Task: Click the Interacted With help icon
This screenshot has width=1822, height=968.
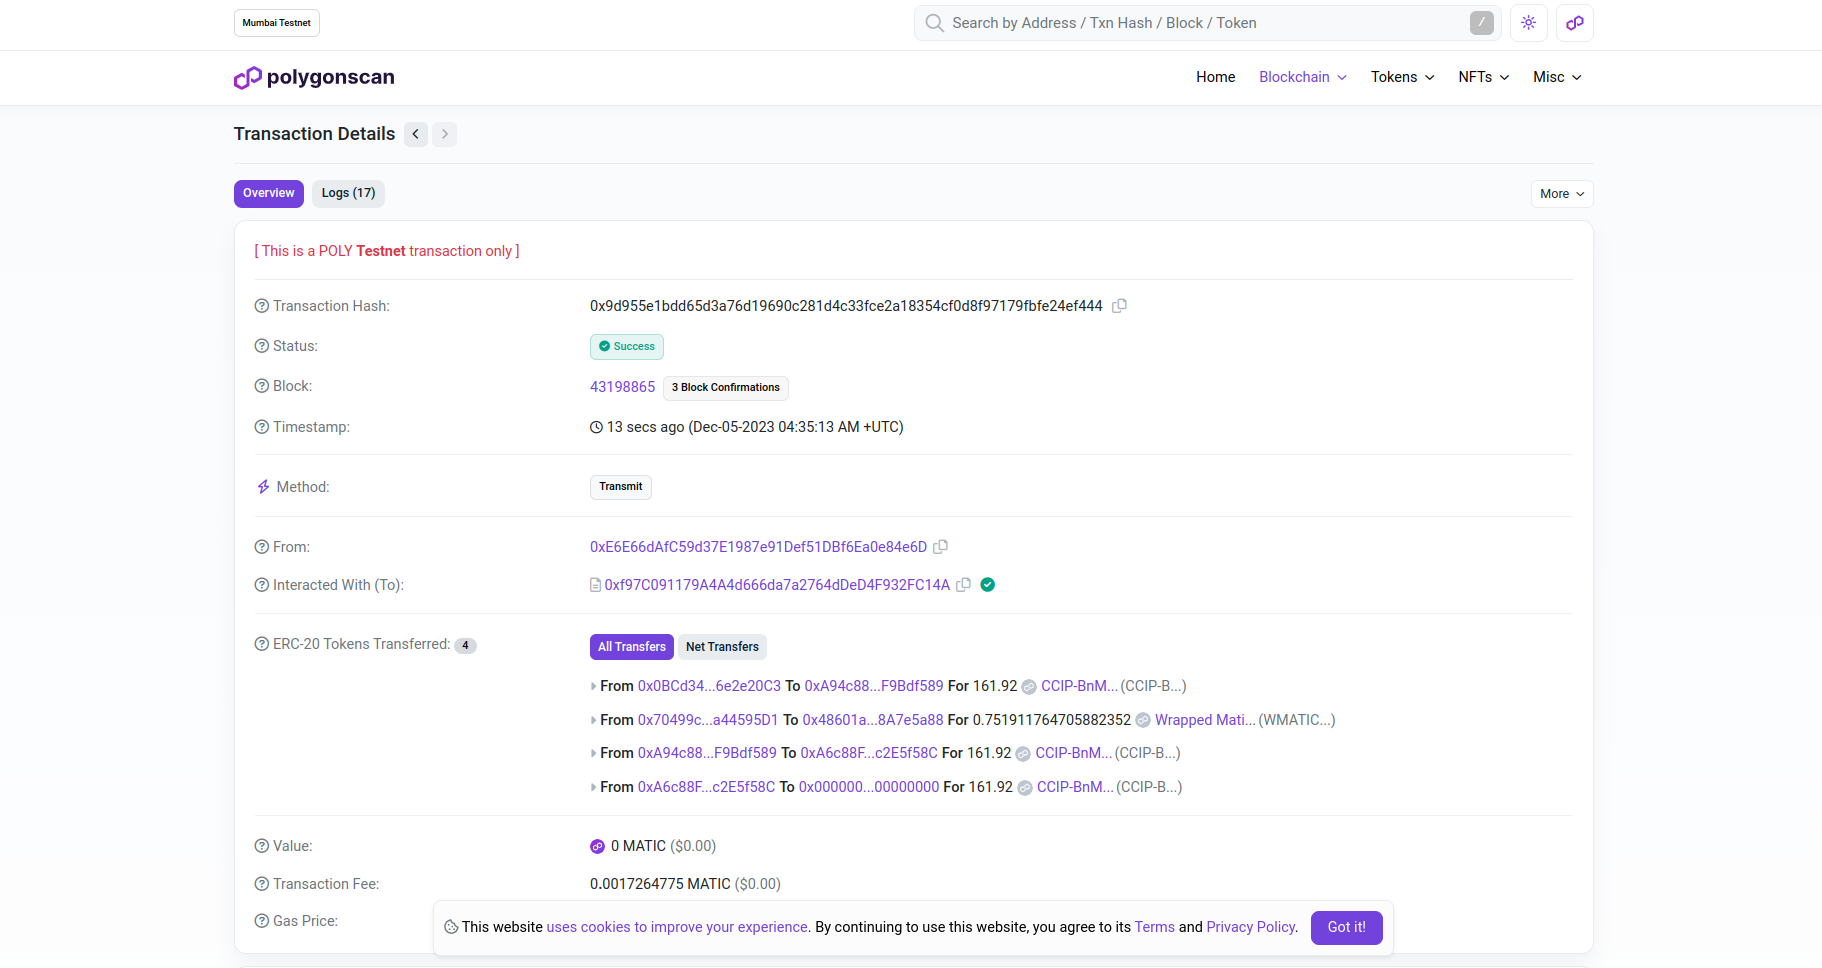Action: 262,585
